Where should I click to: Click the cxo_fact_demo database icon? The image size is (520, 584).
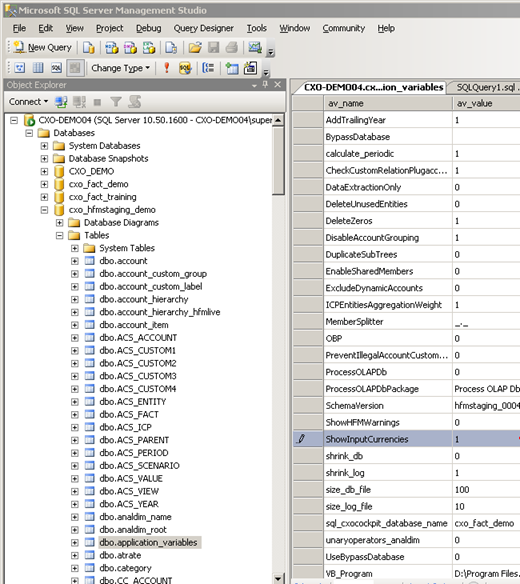pyautogui.click(x=59, y=184)
